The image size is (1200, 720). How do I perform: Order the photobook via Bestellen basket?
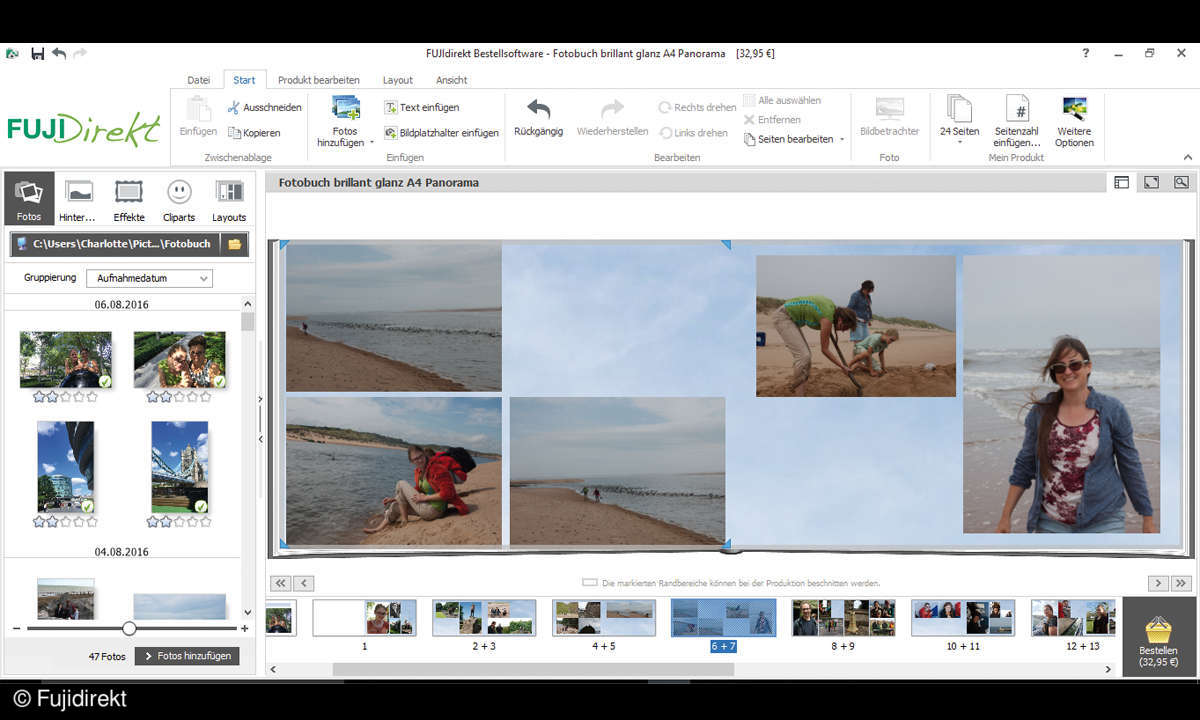pos(1158,637)
